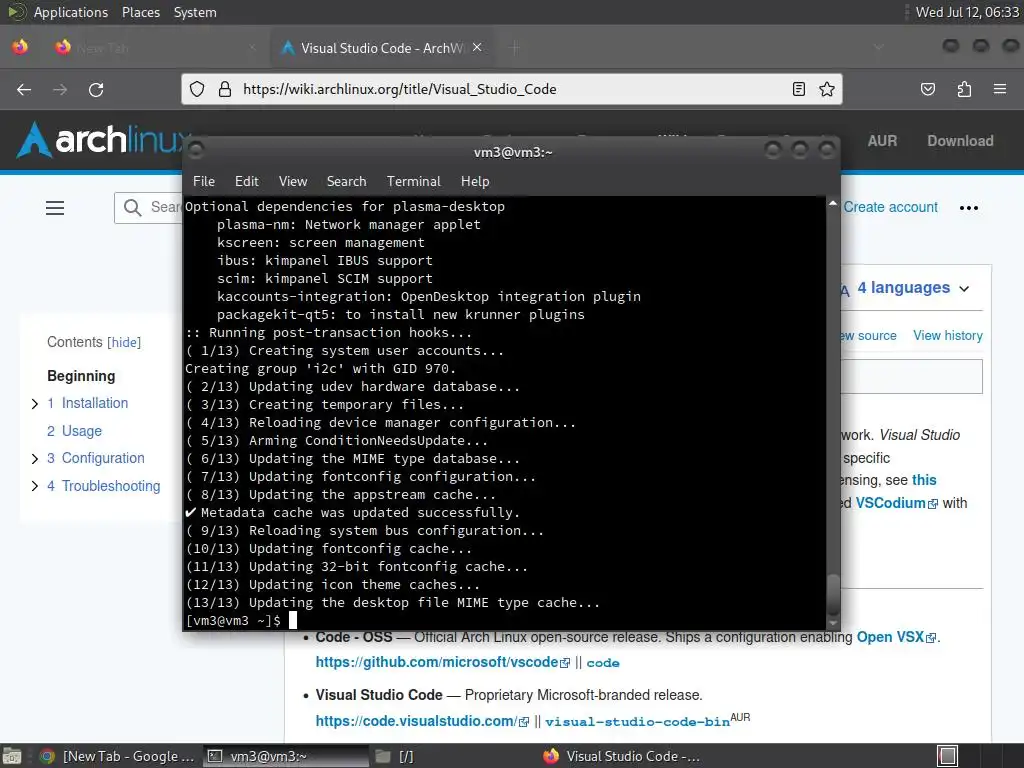Expand Configuration section in contents
Viewport: 1024px width, 768px height.
tap(35, 459)
